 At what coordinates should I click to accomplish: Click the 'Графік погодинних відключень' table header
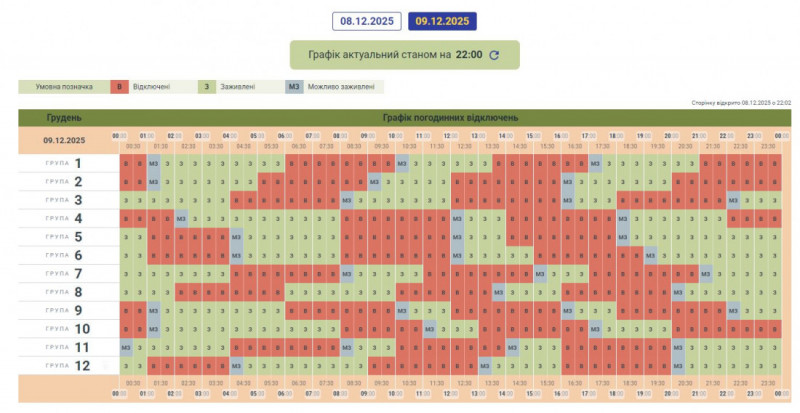coord(450,117)
